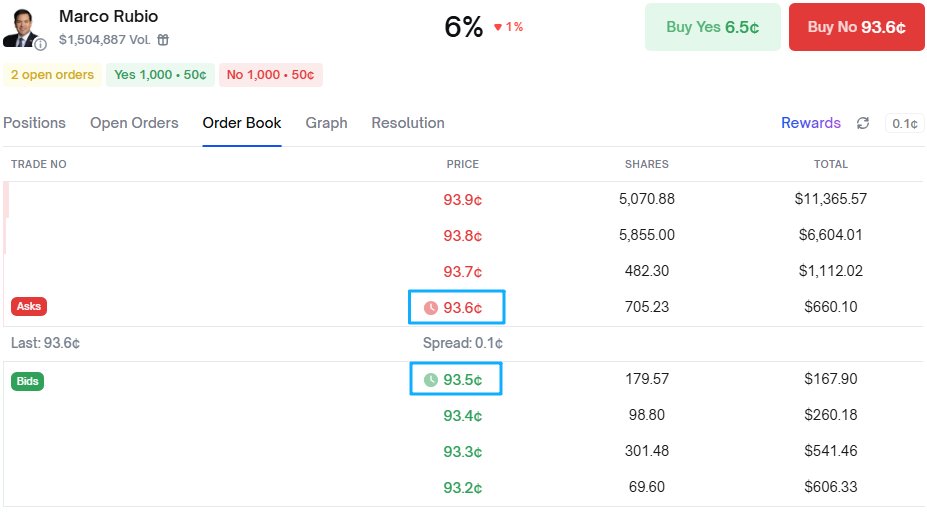927x513 pixels.
Task: View the Resolution tab
Action: pyautogui.click(x=408, y=123)
